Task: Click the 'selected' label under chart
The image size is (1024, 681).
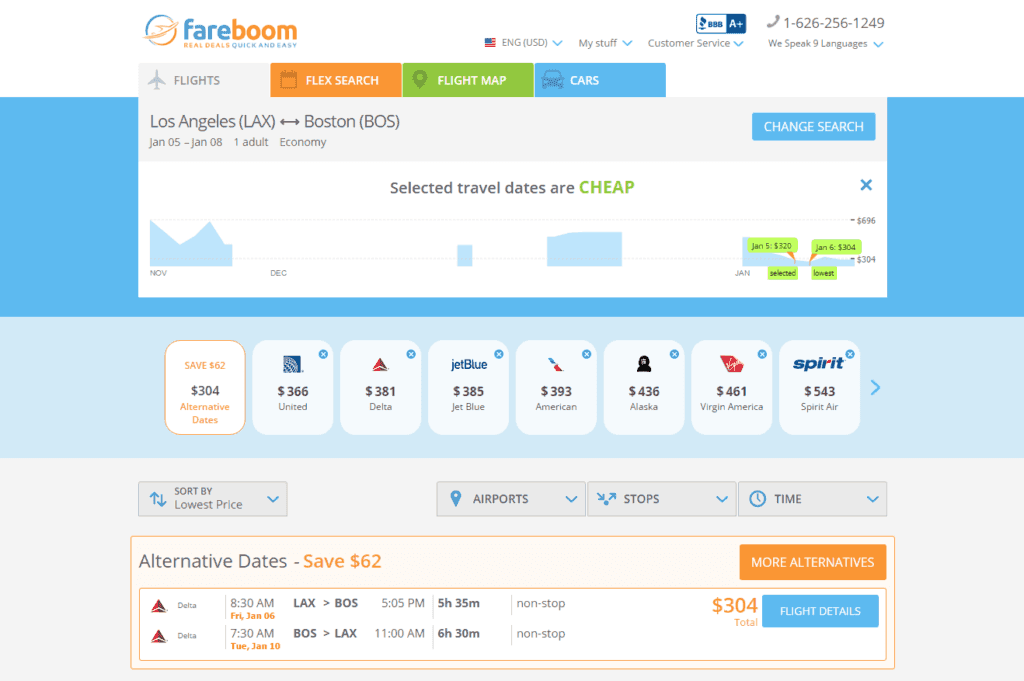Action: point(782,273)
